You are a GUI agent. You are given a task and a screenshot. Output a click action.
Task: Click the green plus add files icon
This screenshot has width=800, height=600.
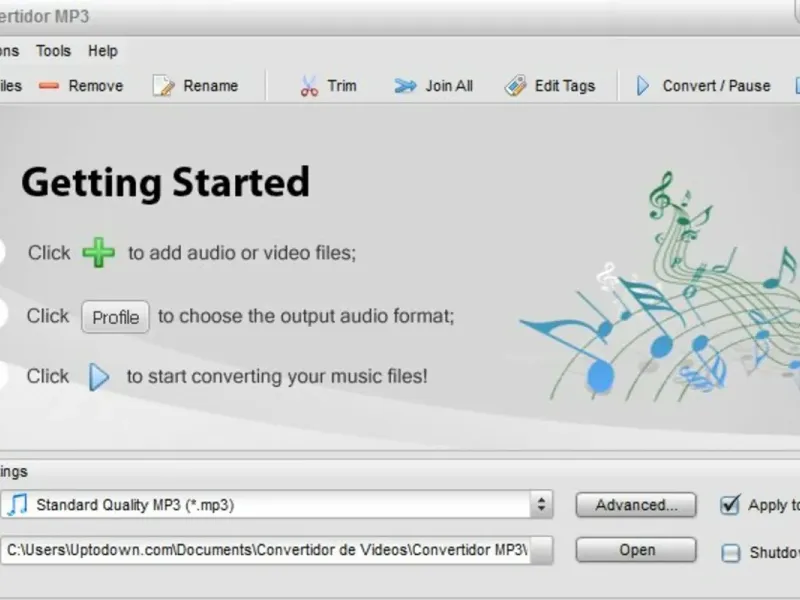pyautogui.click(x=98, y=253)
